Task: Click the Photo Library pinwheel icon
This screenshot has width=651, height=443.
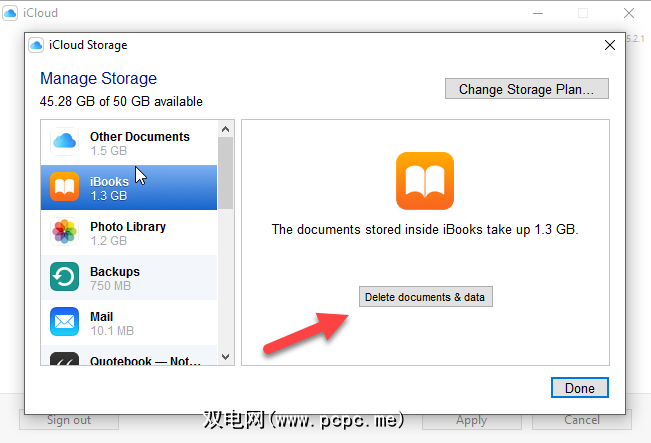Action: (x=65, y=233)
